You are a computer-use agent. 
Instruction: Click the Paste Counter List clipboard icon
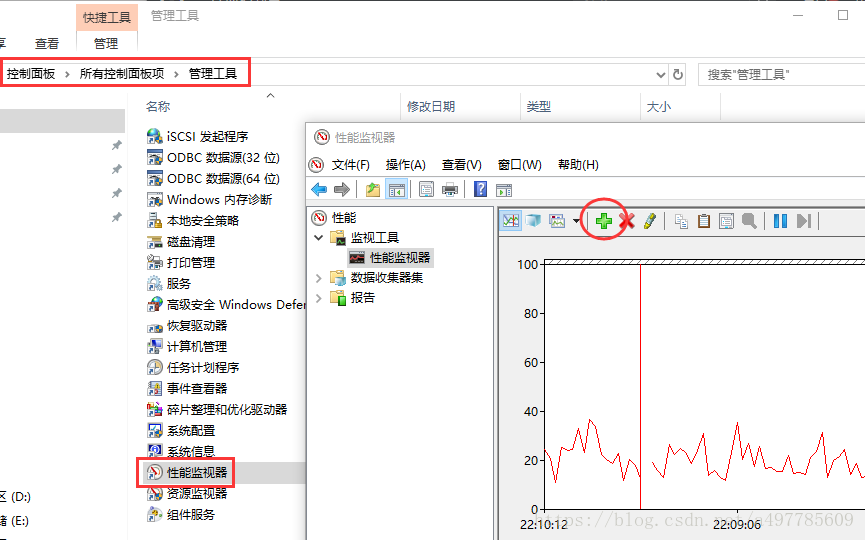[x=704, y=221]
